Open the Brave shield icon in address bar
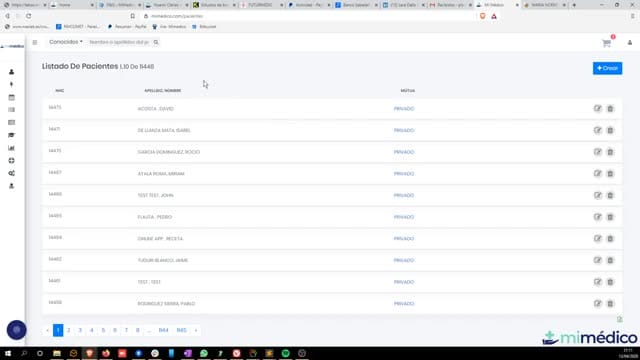This screenshot has height=360, width=640. point(482,16)
